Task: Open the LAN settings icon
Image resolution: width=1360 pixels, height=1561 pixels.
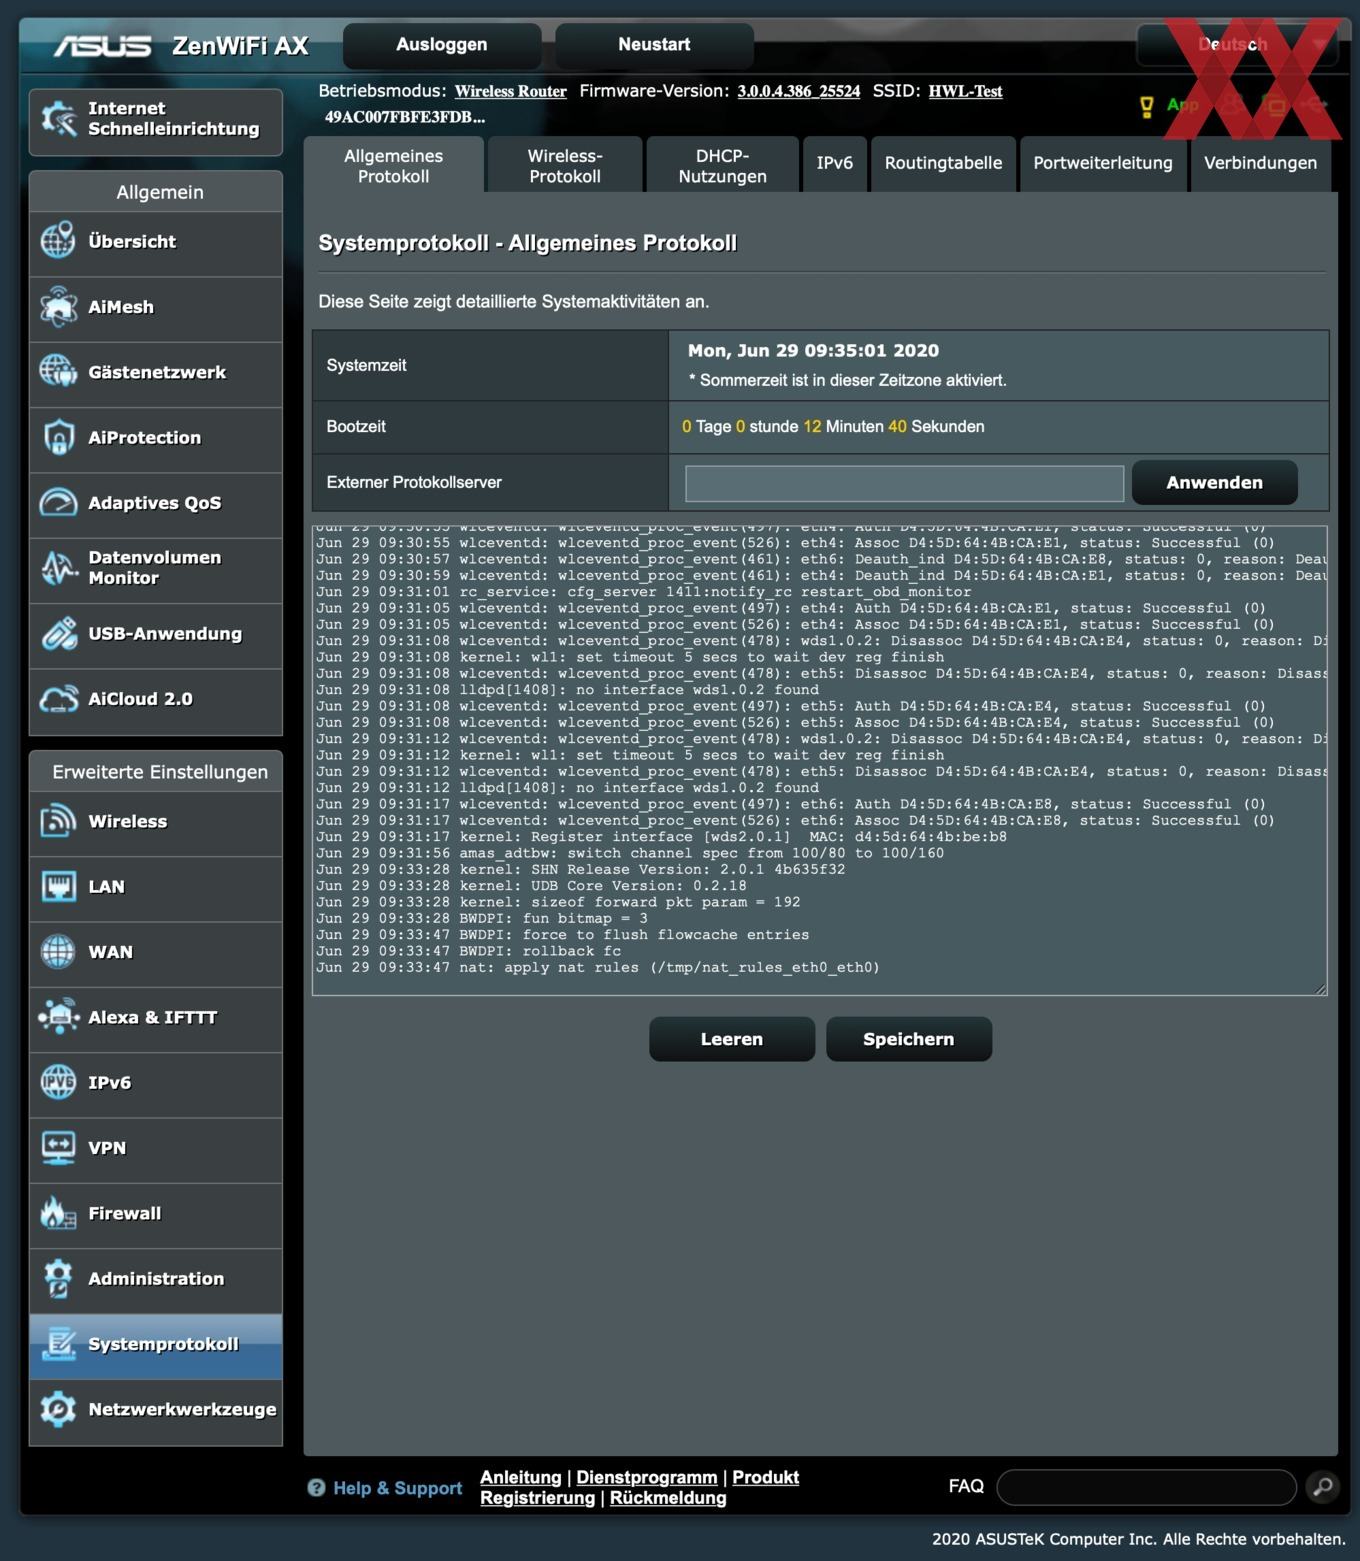Action: tap(58, 886)
